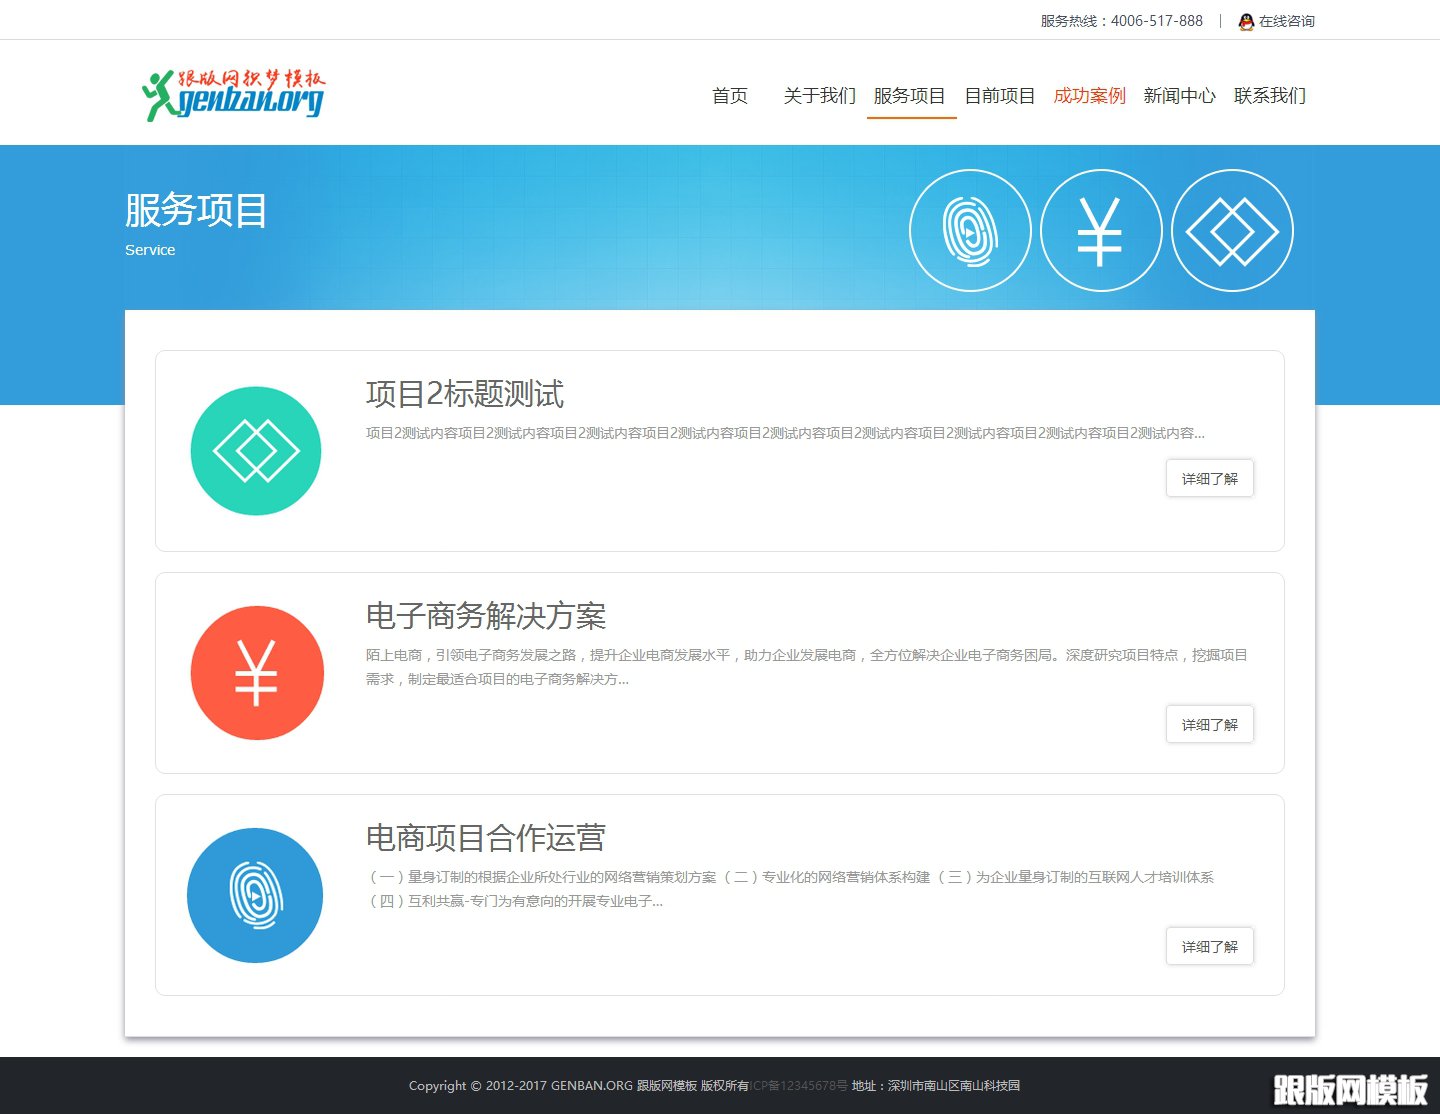
Task: Click the ¥ currency icon in the banner
Action: [x=1101, y=229]
